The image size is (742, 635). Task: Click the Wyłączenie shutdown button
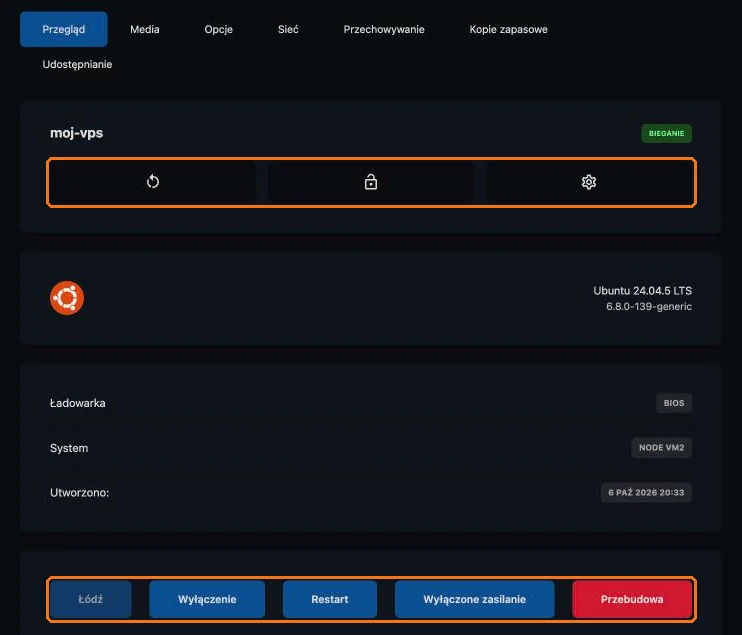click(x=207, y=599)
